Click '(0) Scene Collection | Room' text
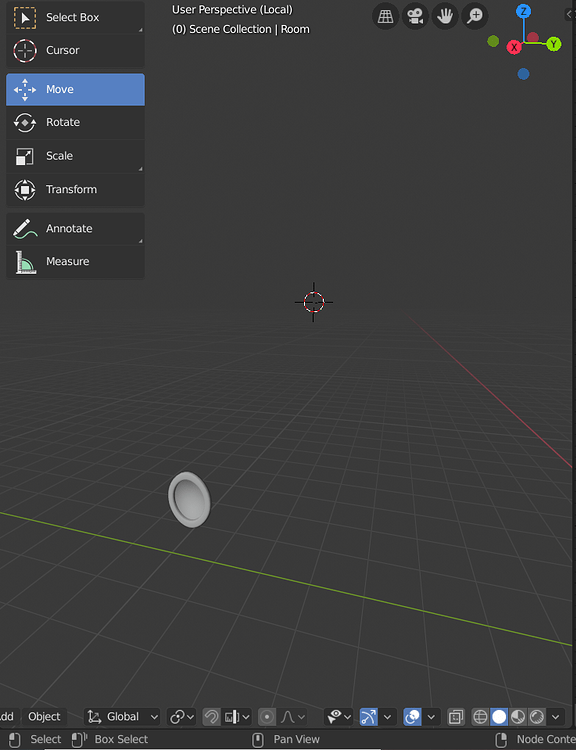The width and height of the screenshot is (576, 750). 241,29
